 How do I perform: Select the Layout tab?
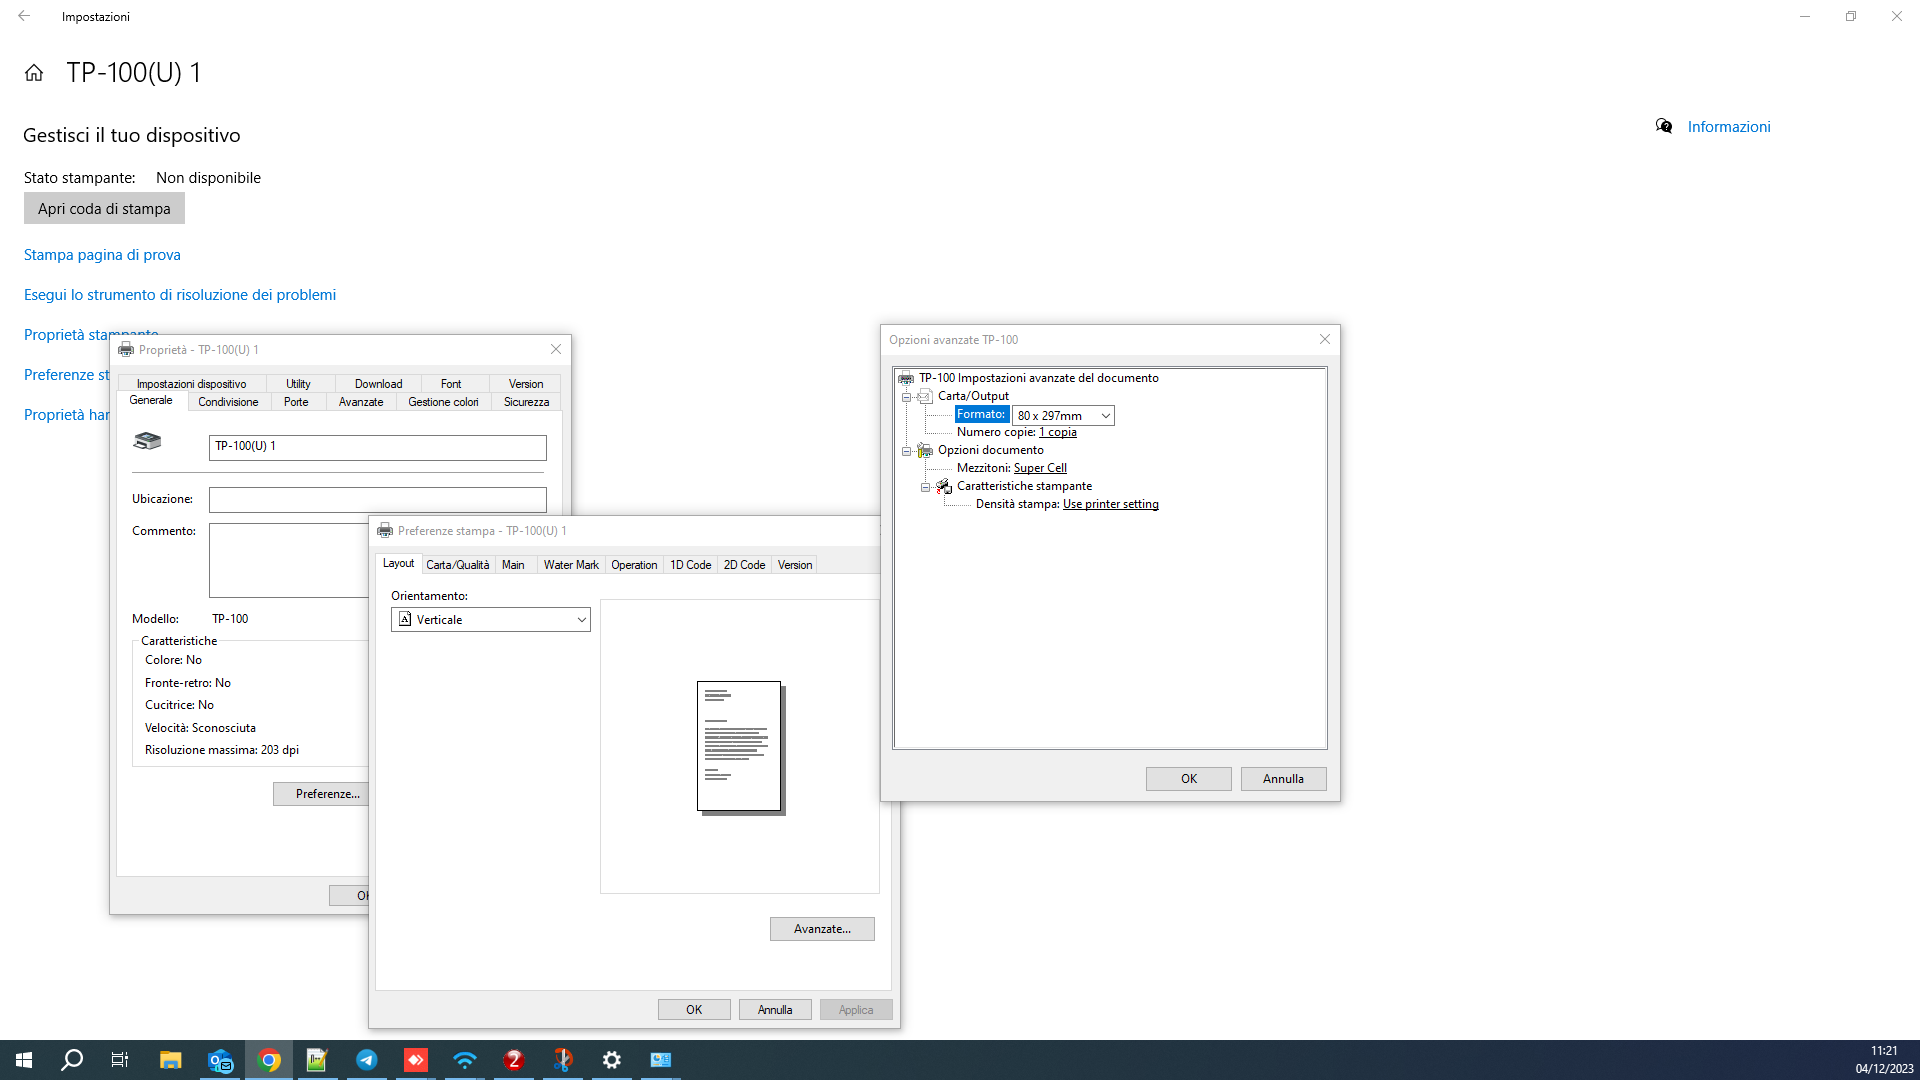coord(398,563)
